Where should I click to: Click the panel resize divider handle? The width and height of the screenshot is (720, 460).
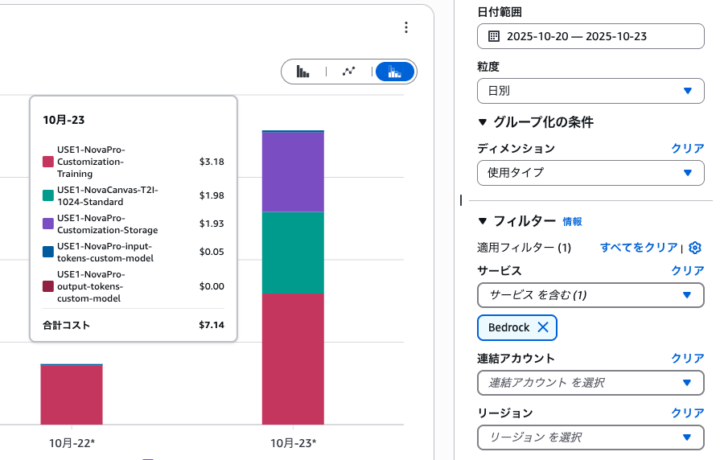tap(460, 200)
